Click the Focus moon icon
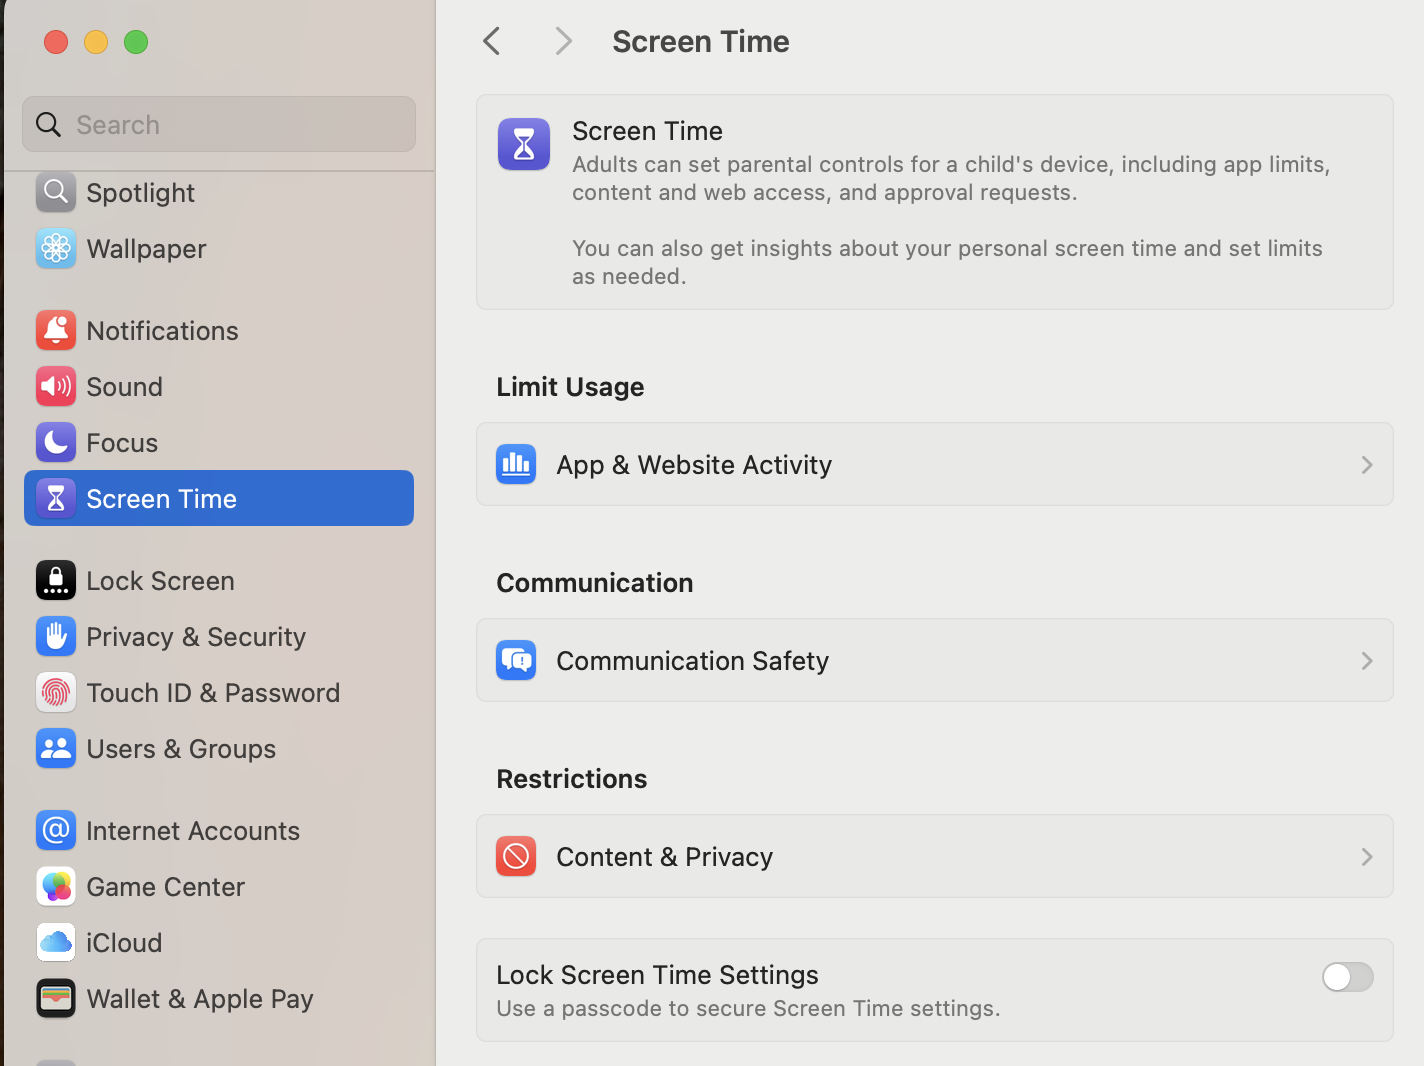The height and width of the screenshot is (1066, 1424). click(x=56, y=442)
